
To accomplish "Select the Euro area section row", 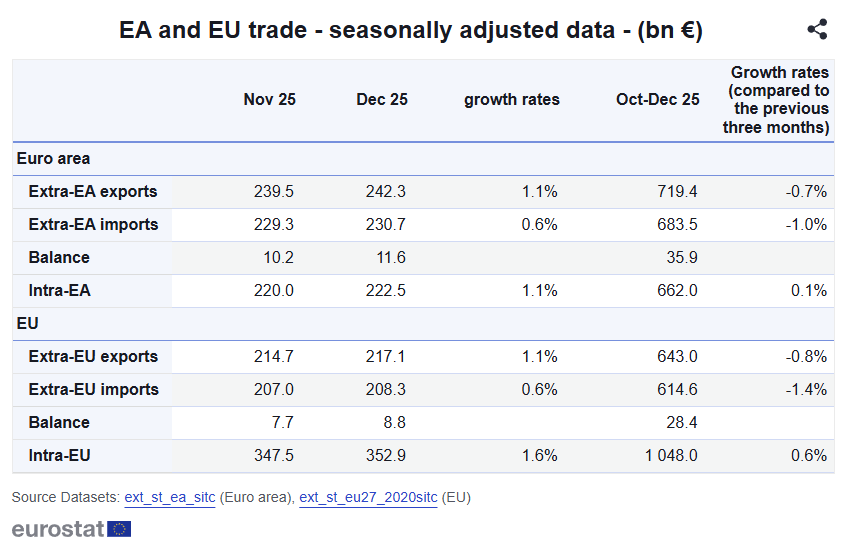I will (x=54, y=158).
